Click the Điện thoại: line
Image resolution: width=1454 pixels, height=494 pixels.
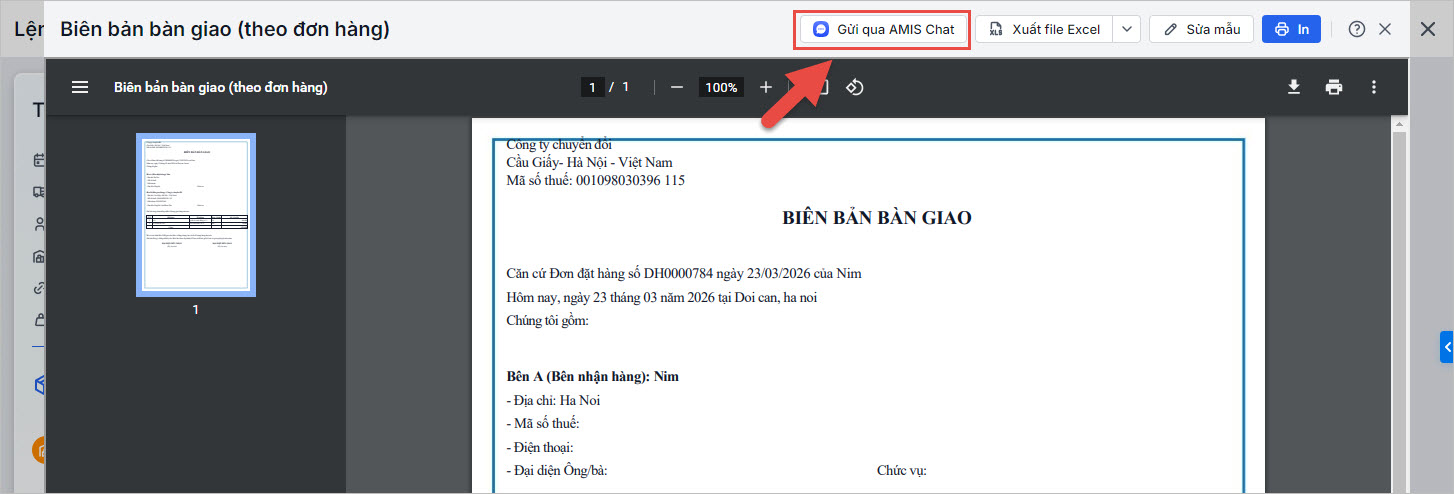click(x=540, y=447)
